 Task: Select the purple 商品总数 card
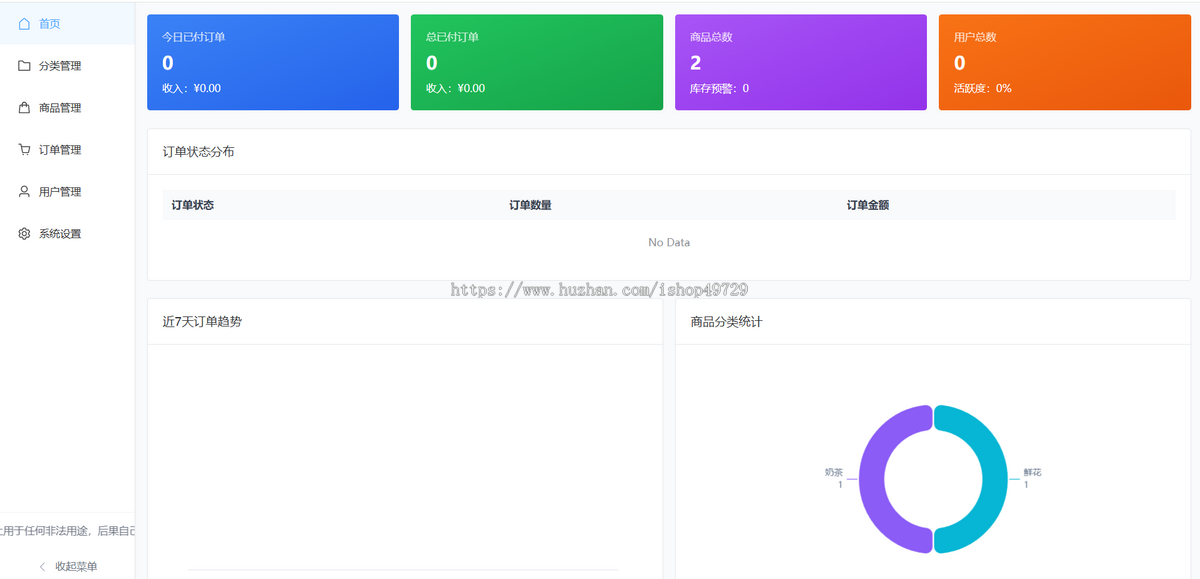pos(801,62)
